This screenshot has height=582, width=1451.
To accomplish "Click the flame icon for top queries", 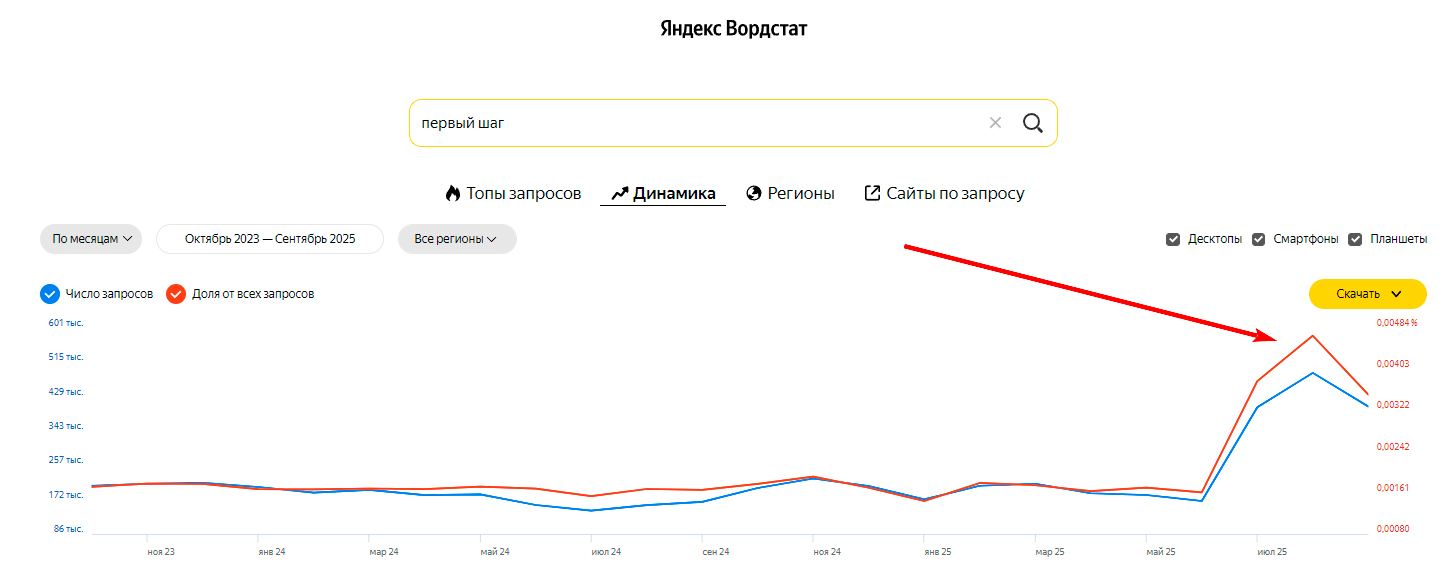I will tap(453, 193).
